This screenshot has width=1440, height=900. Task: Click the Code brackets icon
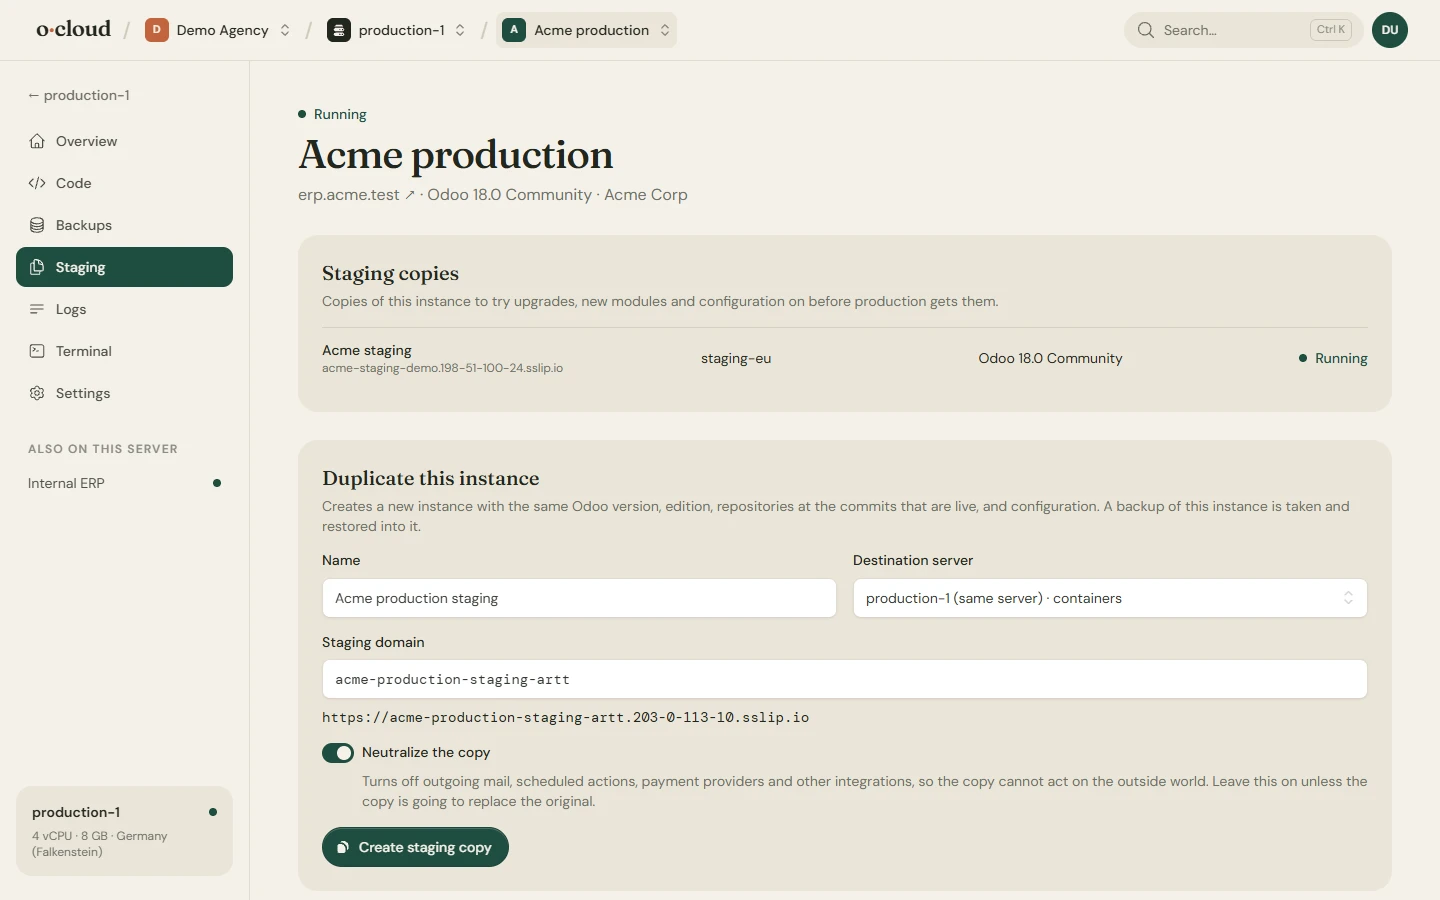click(x=37, y=183)
